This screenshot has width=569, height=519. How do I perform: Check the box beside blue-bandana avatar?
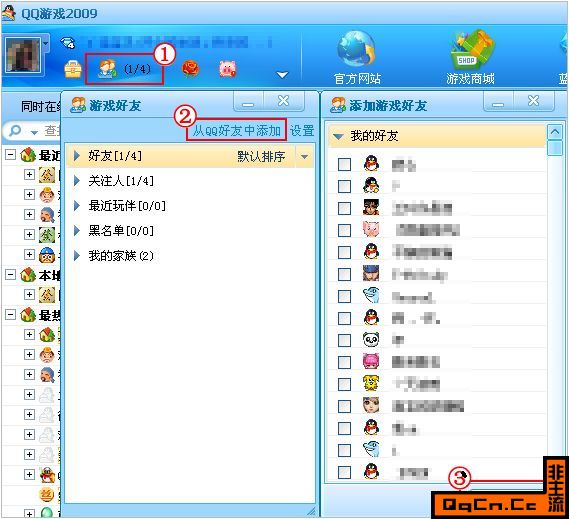tap(344, 274)
